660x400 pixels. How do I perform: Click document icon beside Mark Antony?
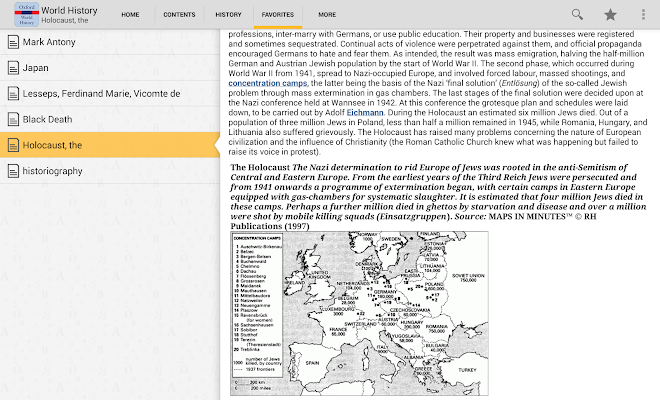(13, 42)
